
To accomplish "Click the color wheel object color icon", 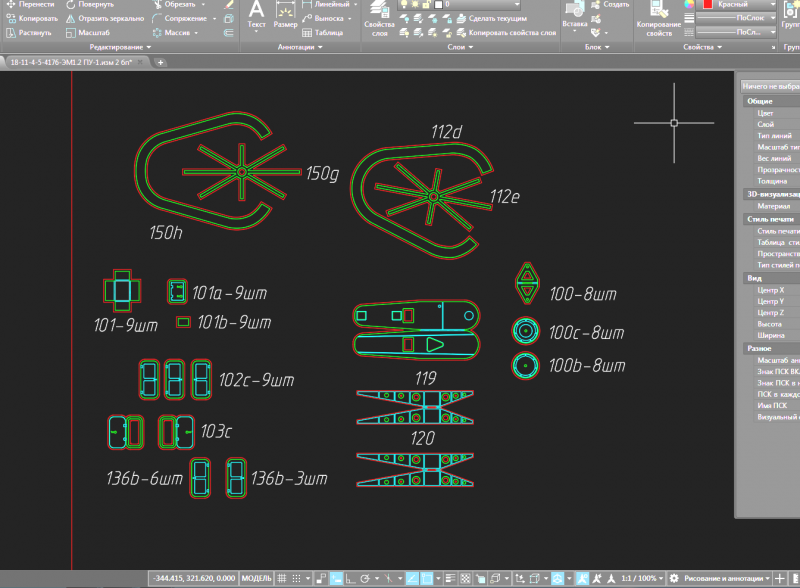I will 689,5.
